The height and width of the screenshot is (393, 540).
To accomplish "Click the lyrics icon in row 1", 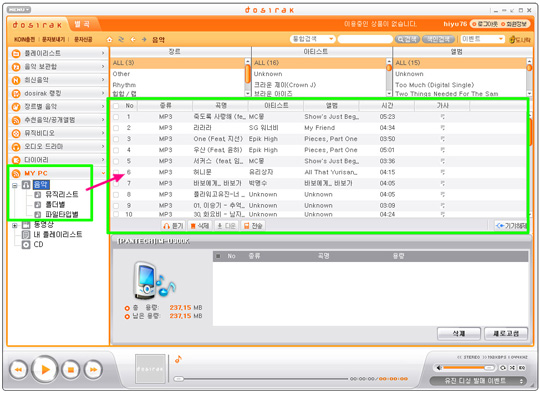I will (x=443, y=117).
